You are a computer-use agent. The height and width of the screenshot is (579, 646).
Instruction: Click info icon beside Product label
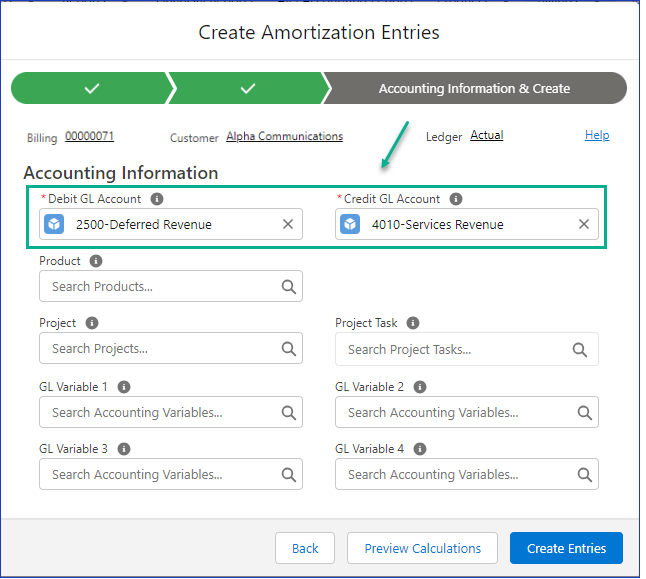(x=96, y=261)
